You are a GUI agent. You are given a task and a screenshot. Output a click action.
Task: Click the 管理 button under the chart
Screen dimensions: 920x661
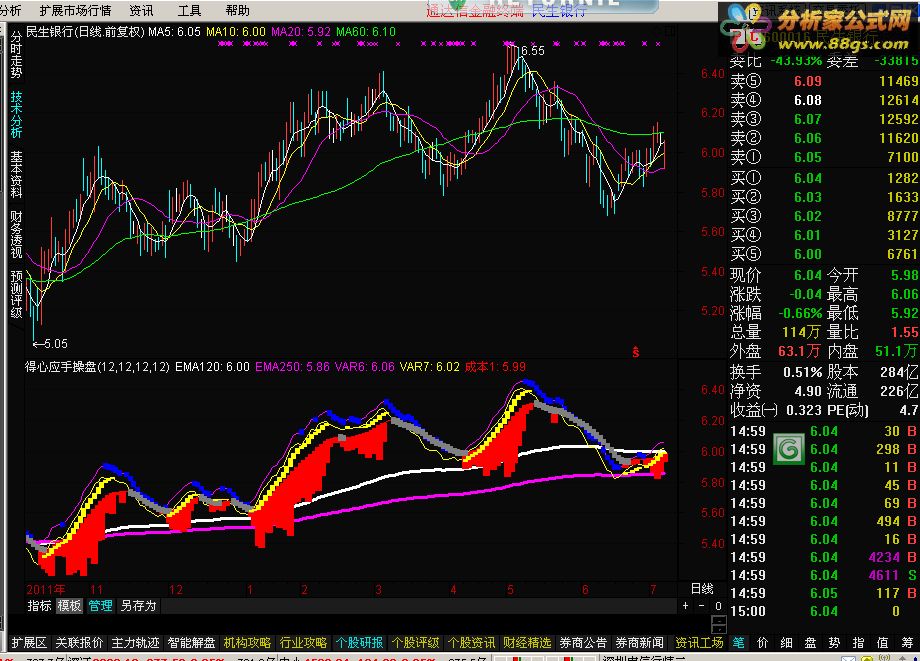[x=100, y=606]
